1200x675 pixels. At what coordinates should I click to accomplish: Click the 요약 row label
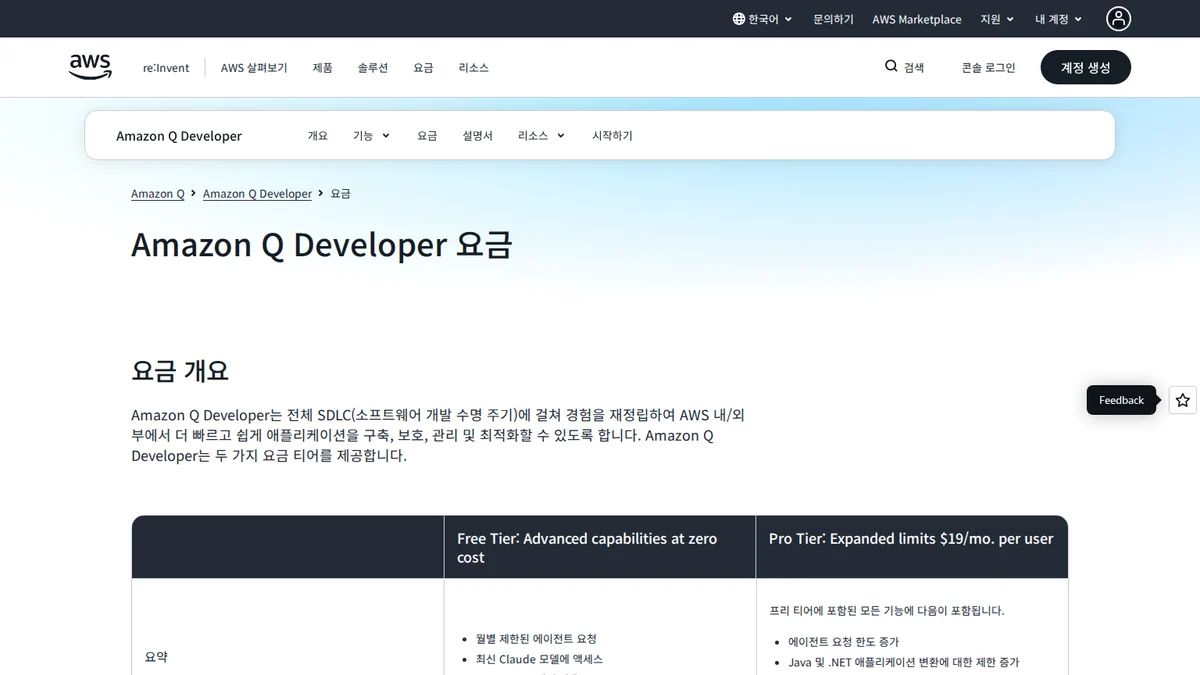pos(156,657)
